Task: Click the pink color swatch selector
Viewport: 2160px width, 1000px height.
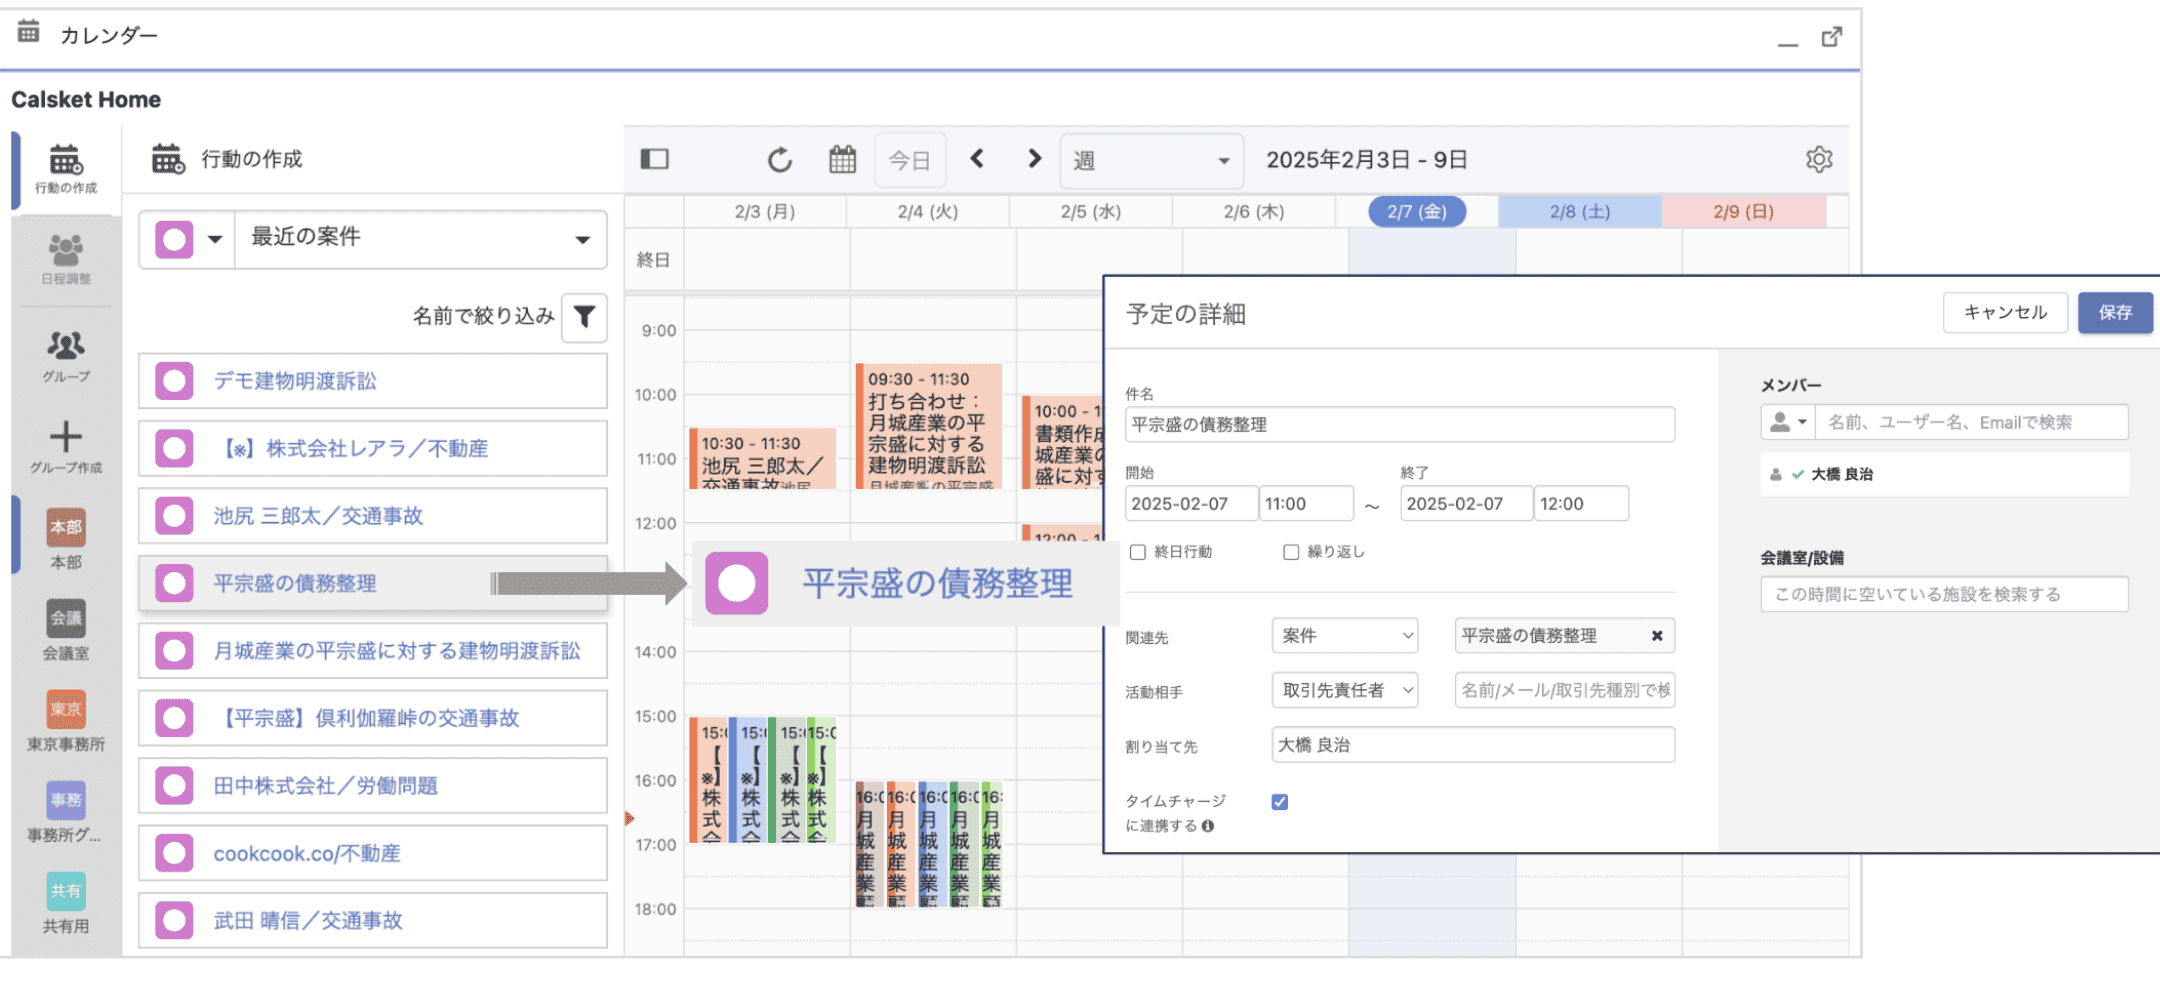Action: coord(186,240)
